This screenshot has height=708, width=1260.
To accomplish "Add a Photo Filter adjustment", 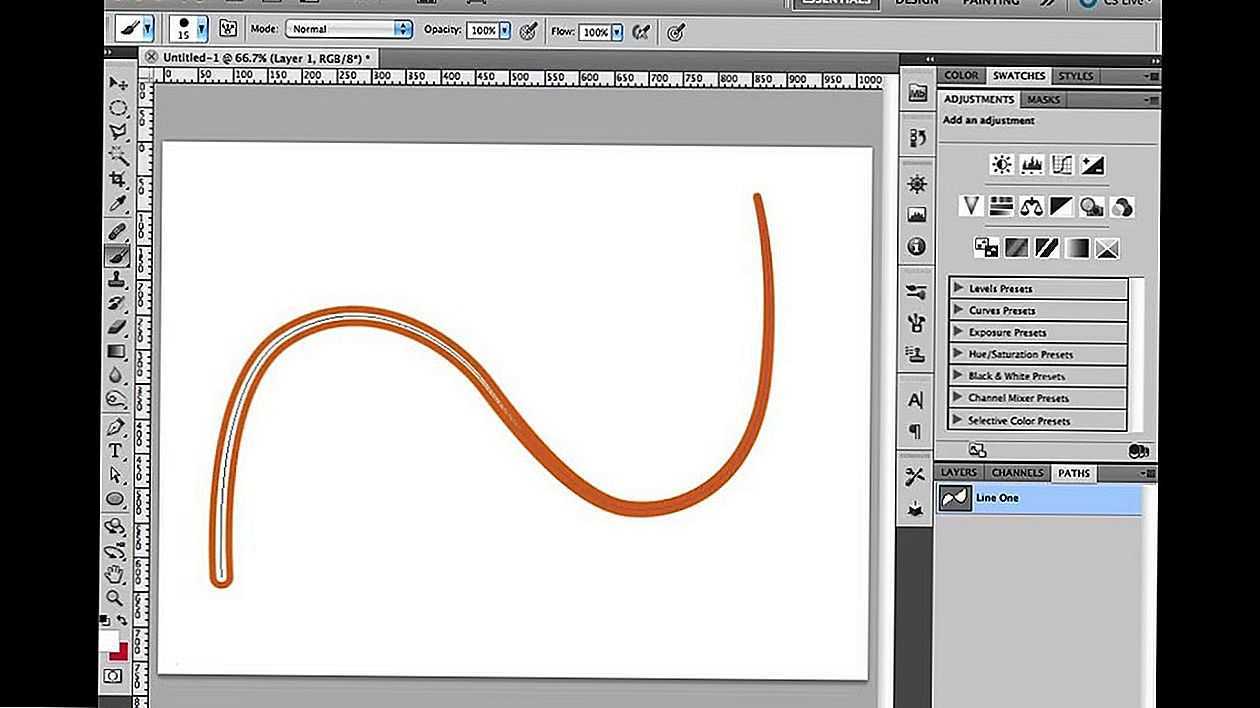I will pyautogui.click(x=1091, y=206).
